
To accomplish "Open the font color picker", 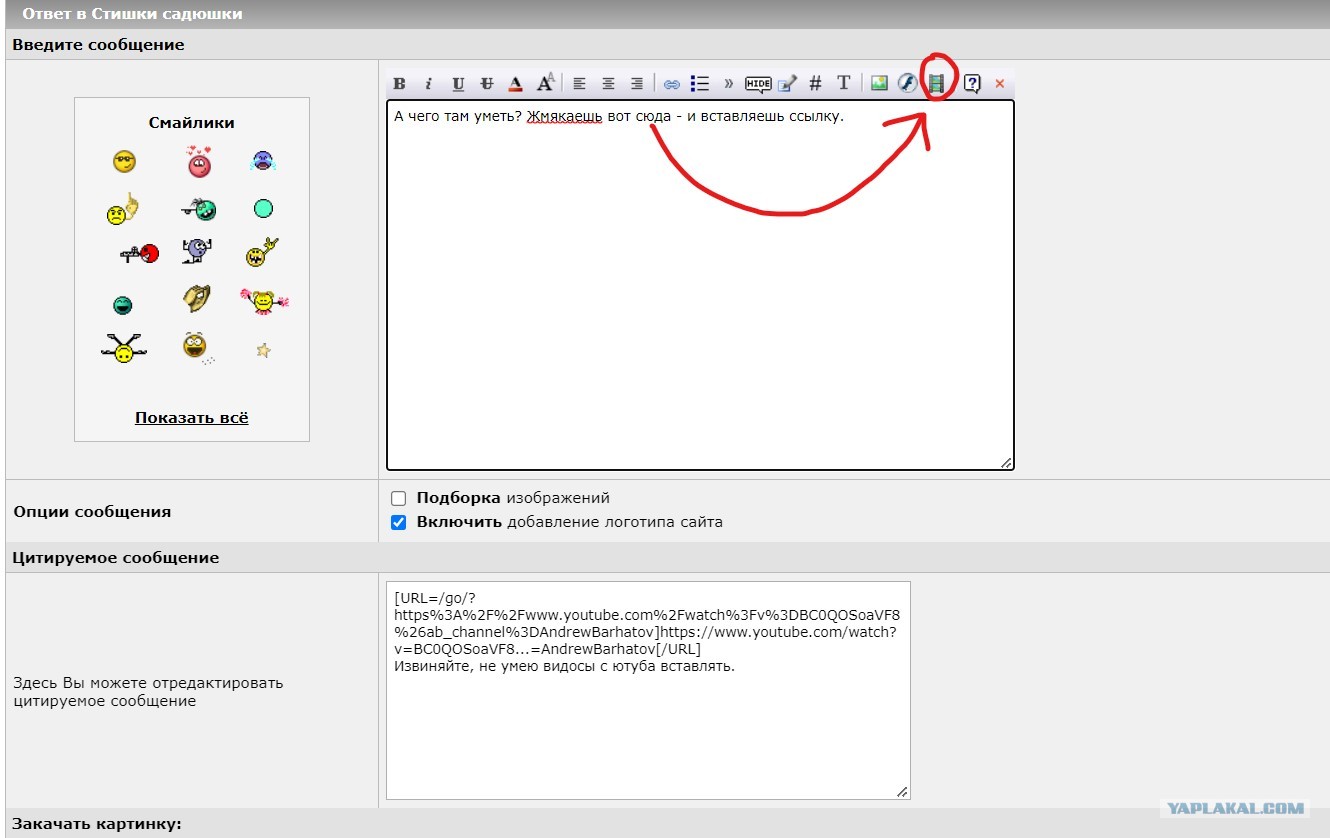I will click(516, 84).
